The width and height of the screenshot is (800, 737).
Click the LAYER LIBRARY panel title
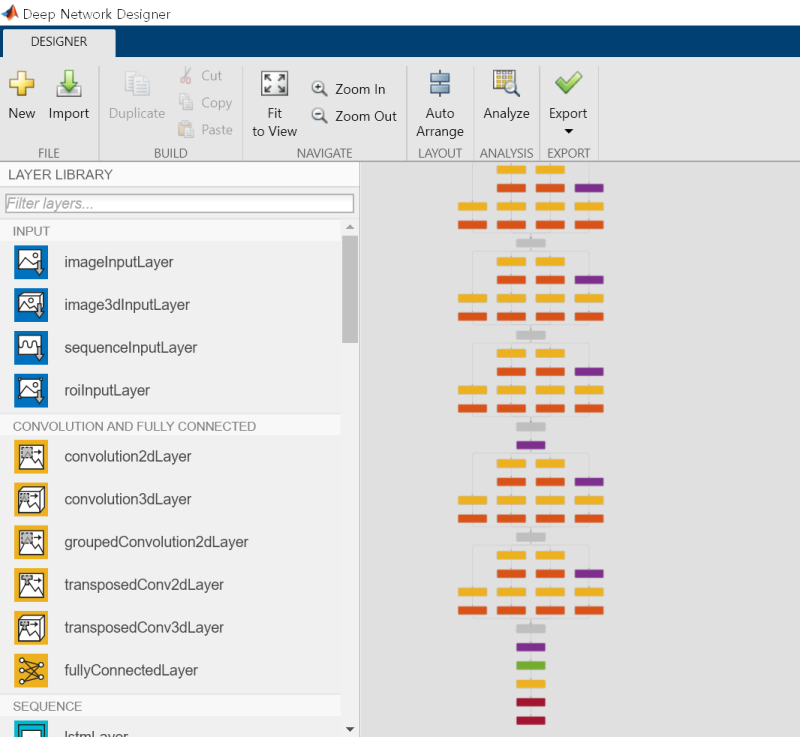tap(60, 175)
